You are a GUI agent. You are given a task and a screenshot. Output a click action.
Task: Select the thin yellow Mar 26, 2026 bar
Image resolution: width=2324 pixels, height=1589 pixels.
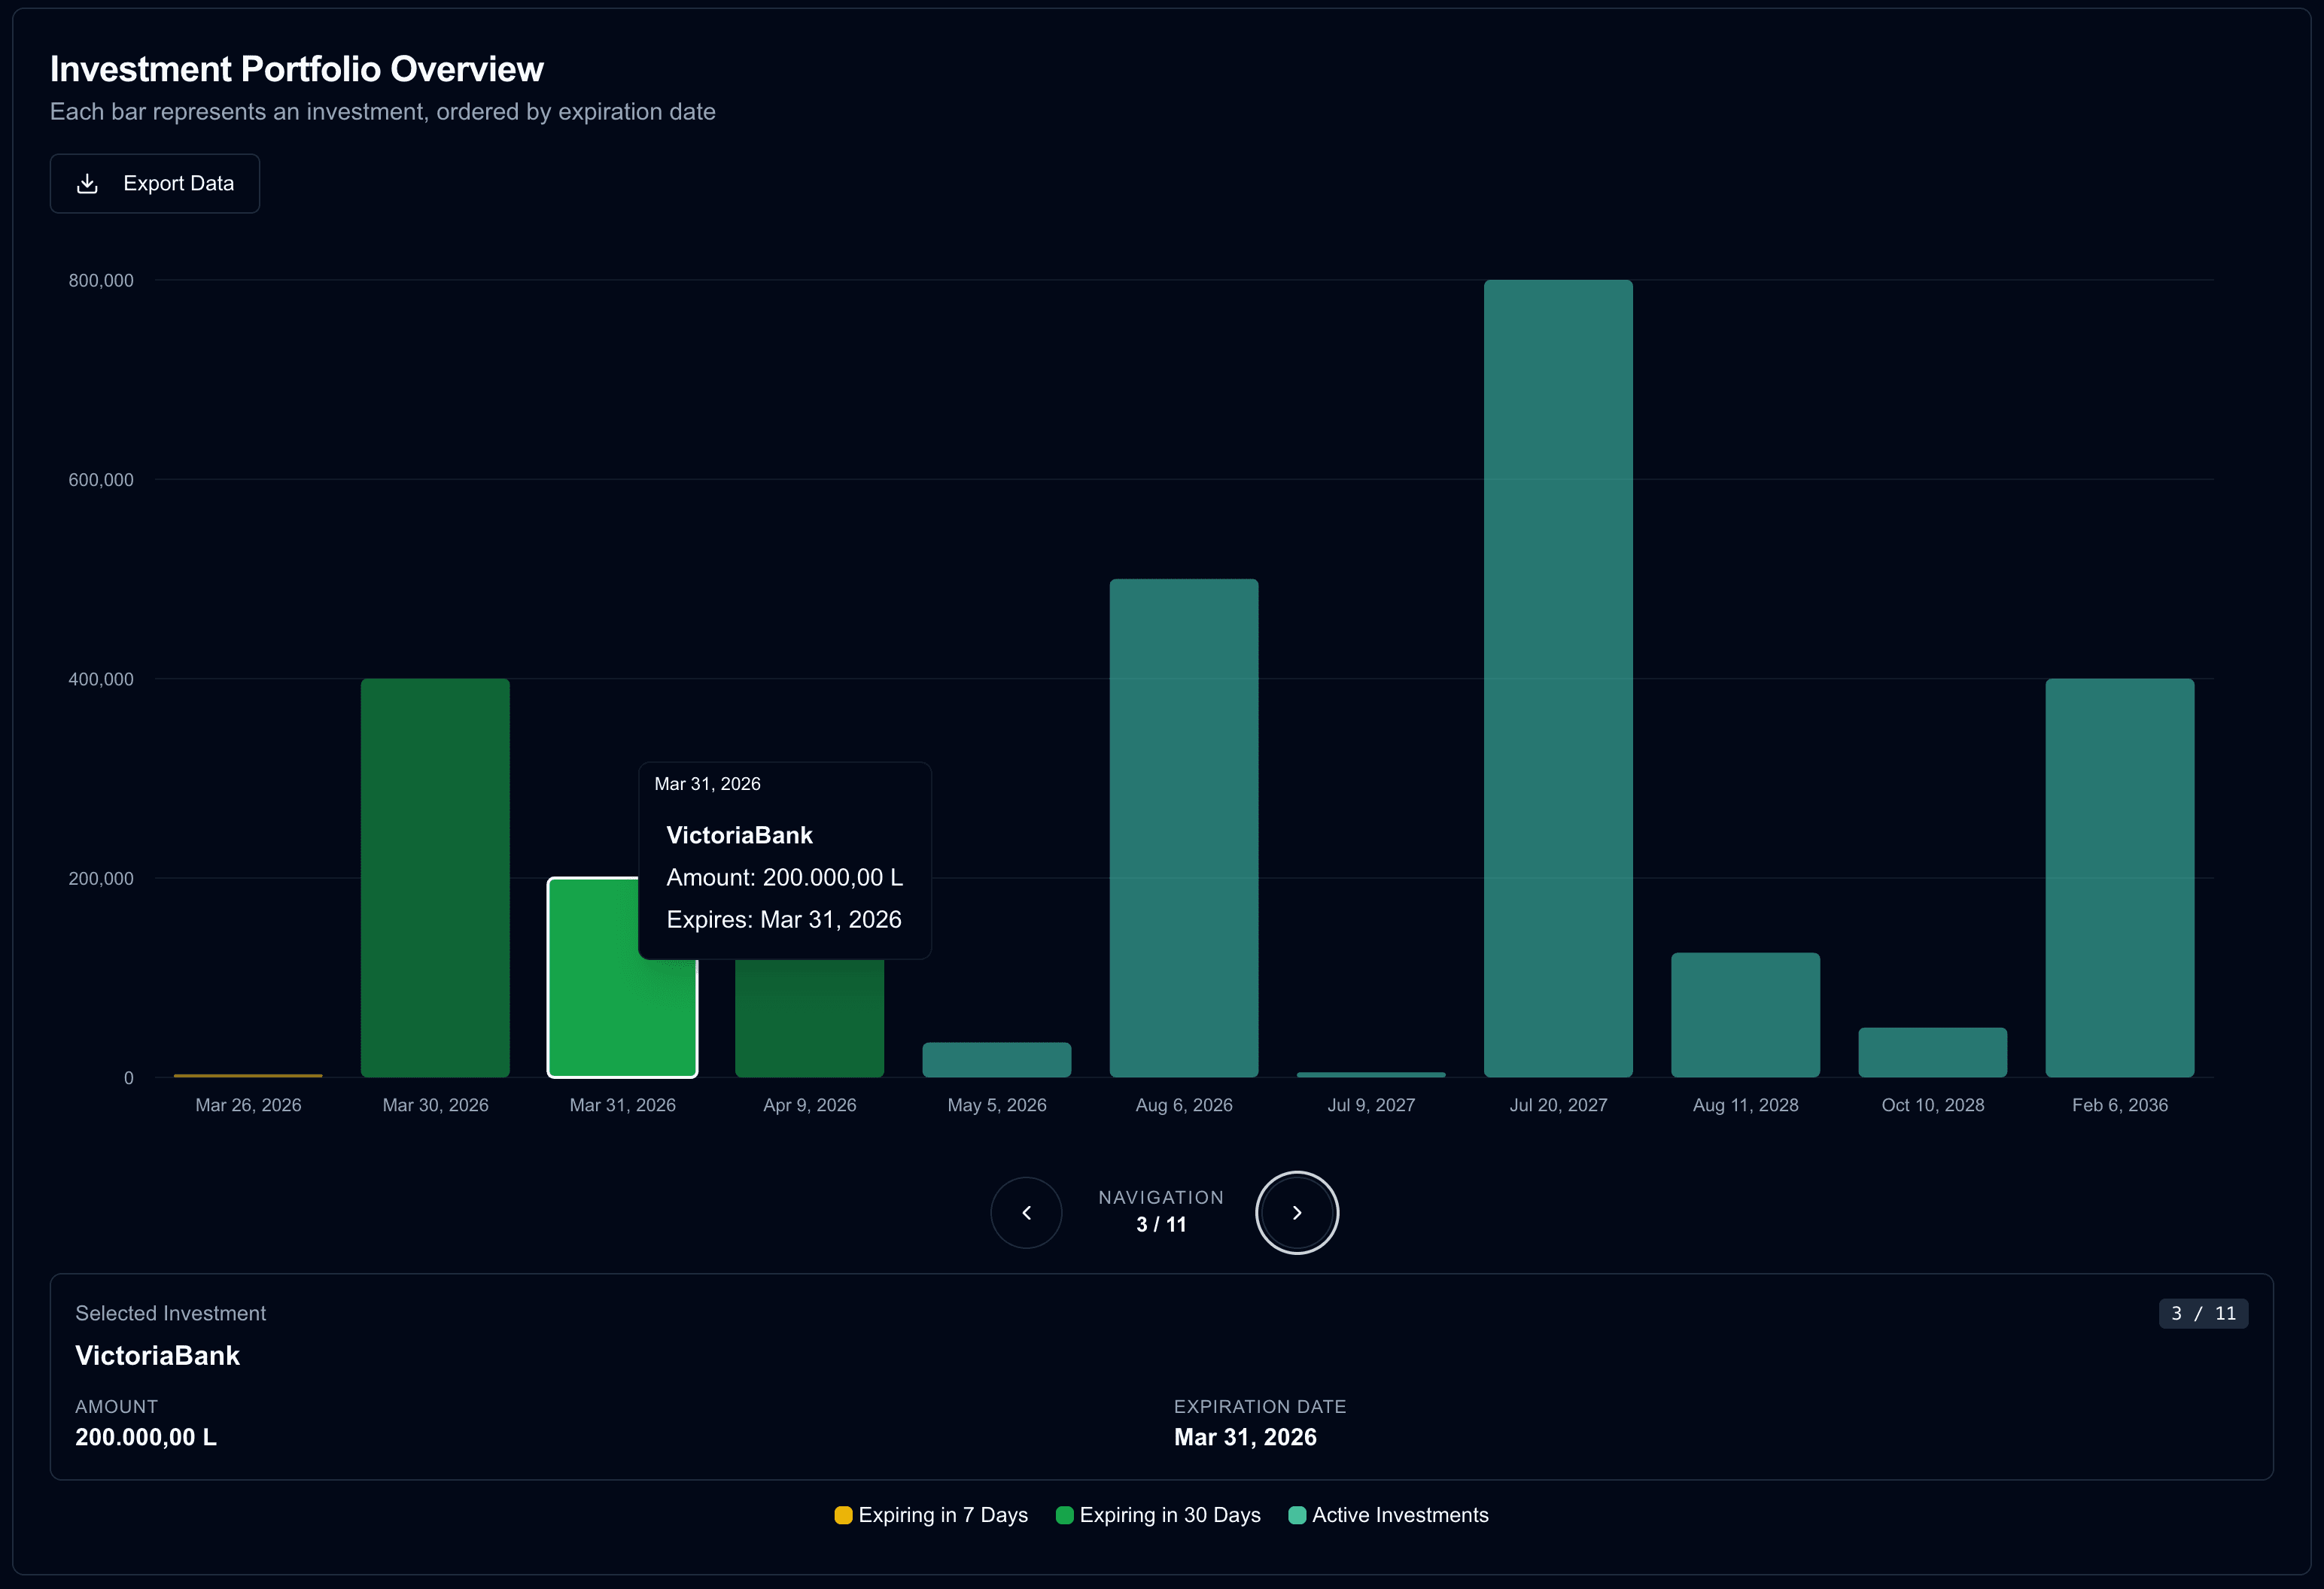coord(248,1075)
